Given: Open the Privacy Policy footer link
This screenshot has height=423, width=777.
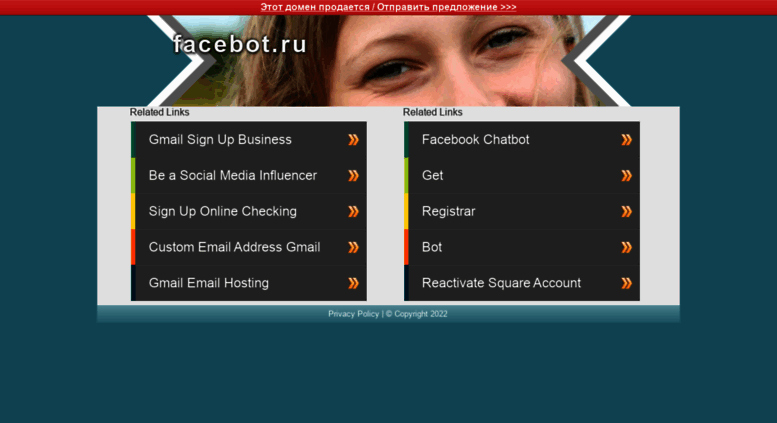Looking at the screenshot, I should point(353,314).
